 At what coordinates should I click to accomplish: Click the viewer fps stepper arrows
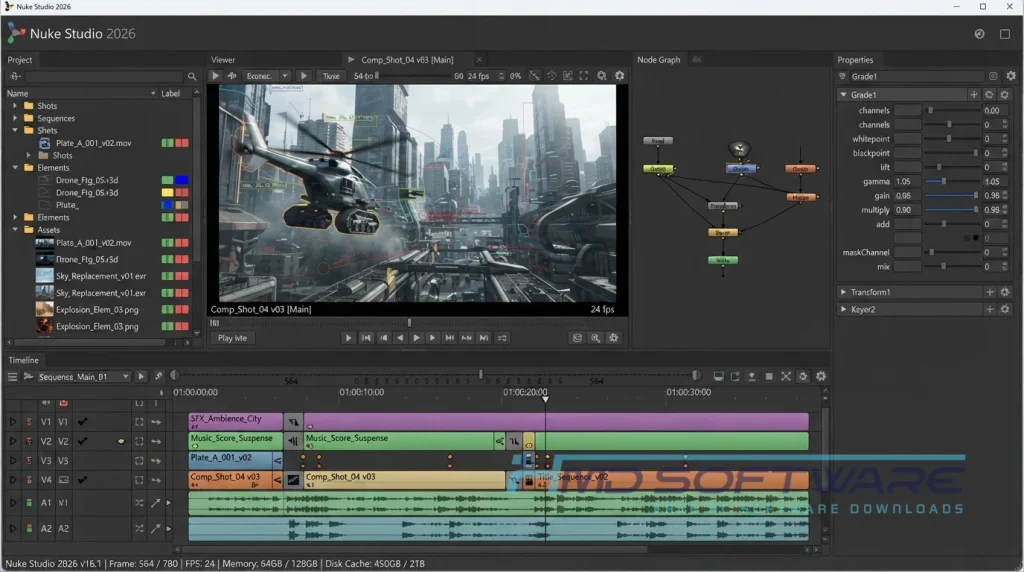pyautogui.click(x=502, y=76)
